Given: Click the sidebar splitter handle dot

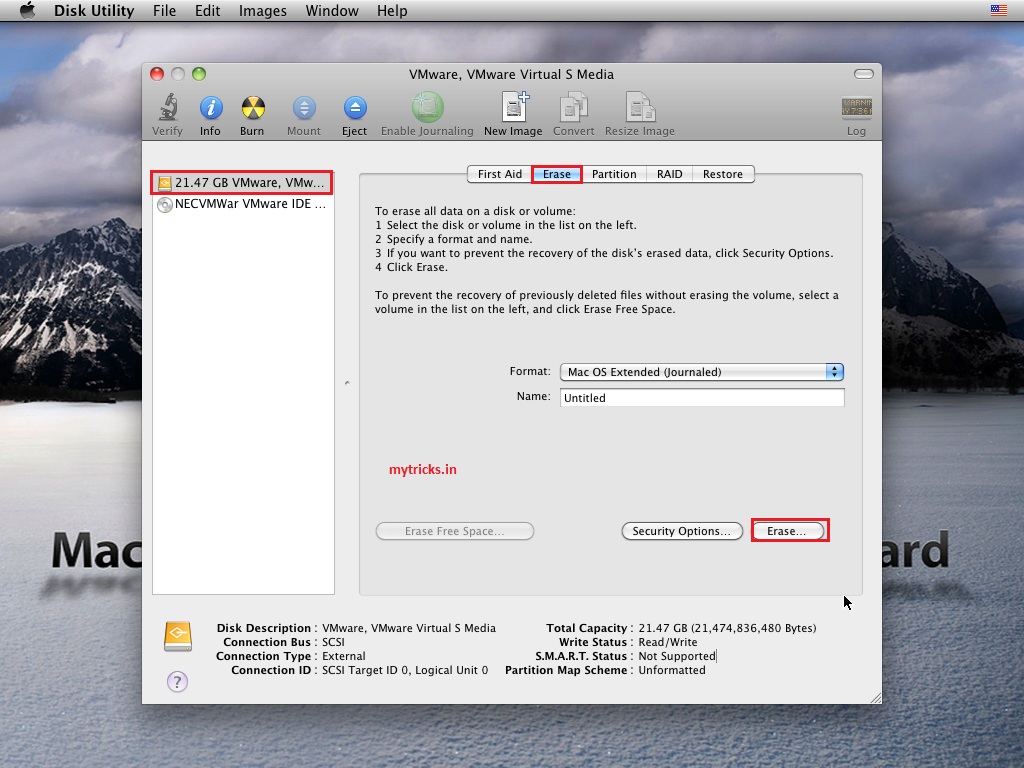Looking at the screenshot, I should [347, 383].
